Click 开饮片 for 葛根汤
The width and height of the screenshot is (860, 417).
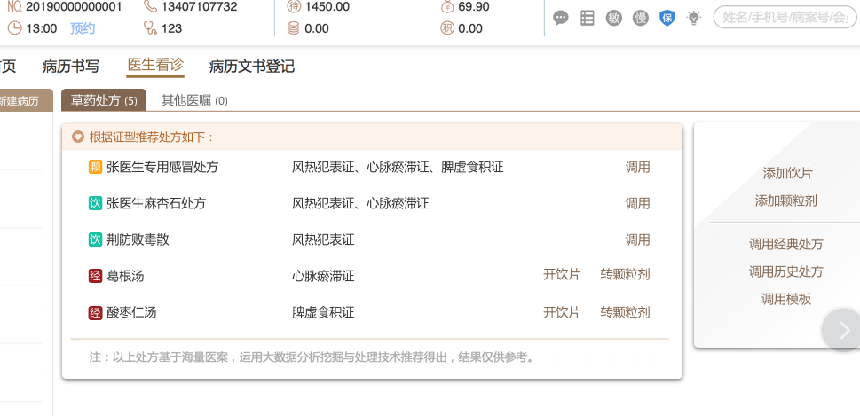coord(561,275)
